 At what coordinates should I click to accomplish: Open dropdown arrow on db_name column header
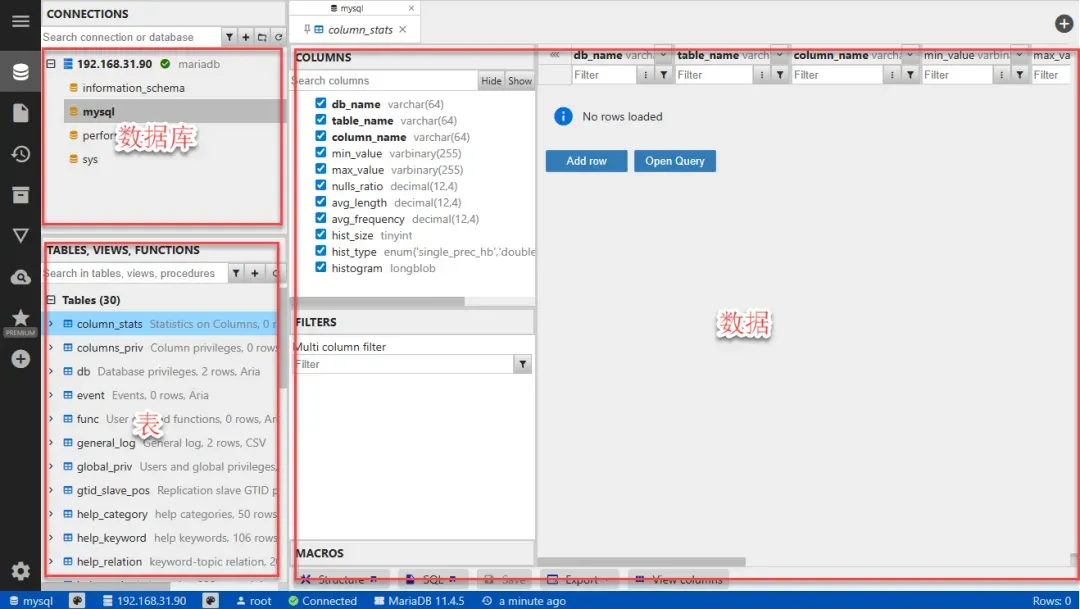(x=663, y=55)
